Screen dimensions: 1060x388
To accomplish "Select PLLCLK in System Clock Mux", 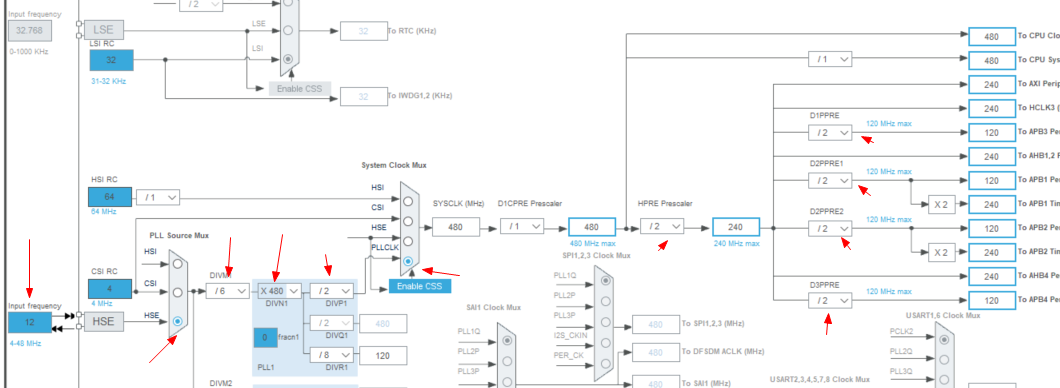I will pyautogui.click(x=408, y=261).
